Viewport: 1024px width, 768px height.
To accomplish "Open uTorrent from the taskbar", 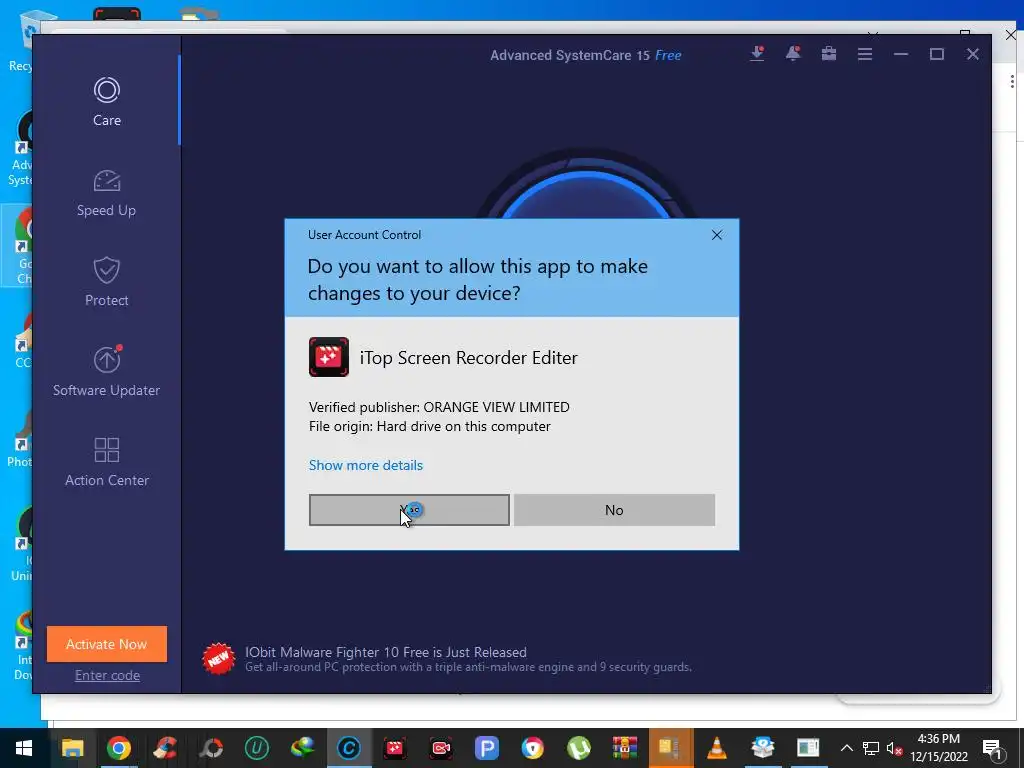I will 579,748.
